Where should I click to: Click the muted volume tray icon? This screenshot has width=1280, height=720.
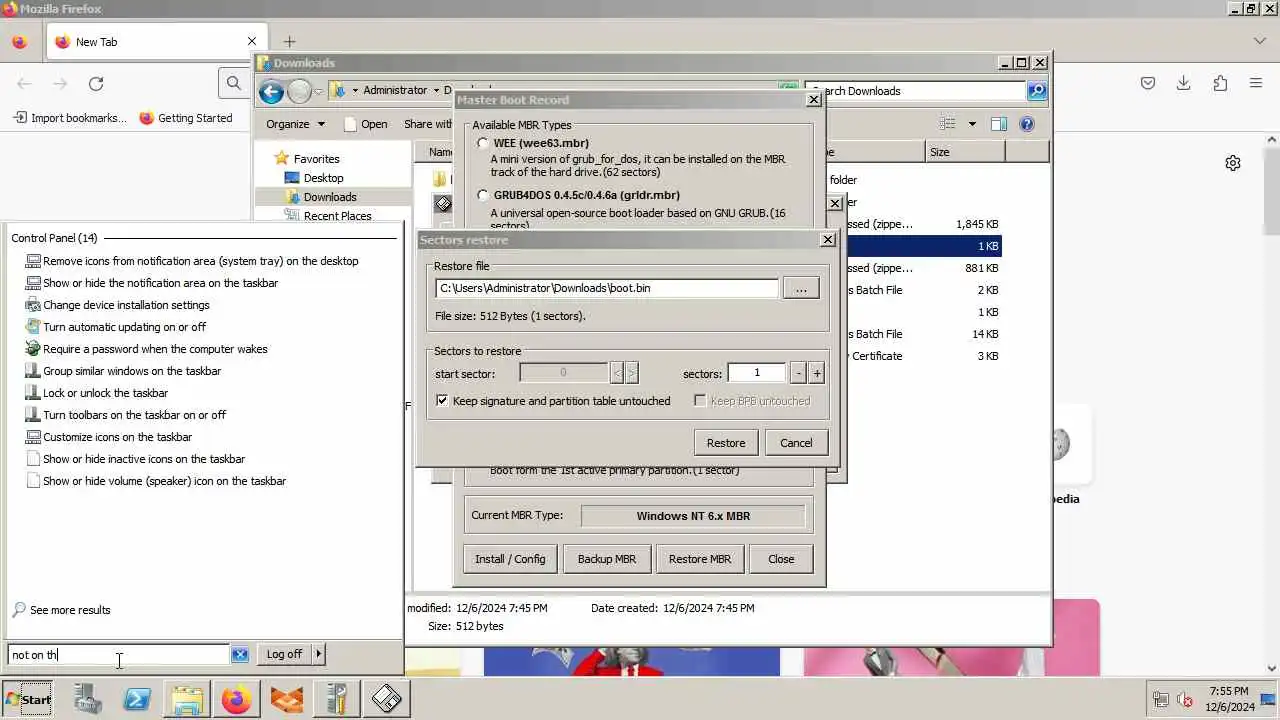click(x=1185, y=700)
